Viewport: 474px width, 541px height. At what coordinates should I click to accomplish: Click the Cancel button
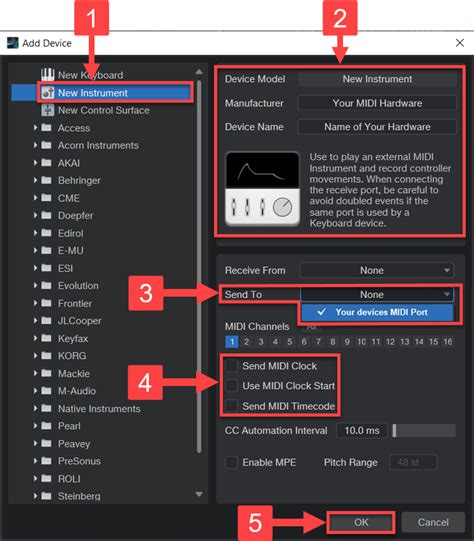tap(433, 522)
